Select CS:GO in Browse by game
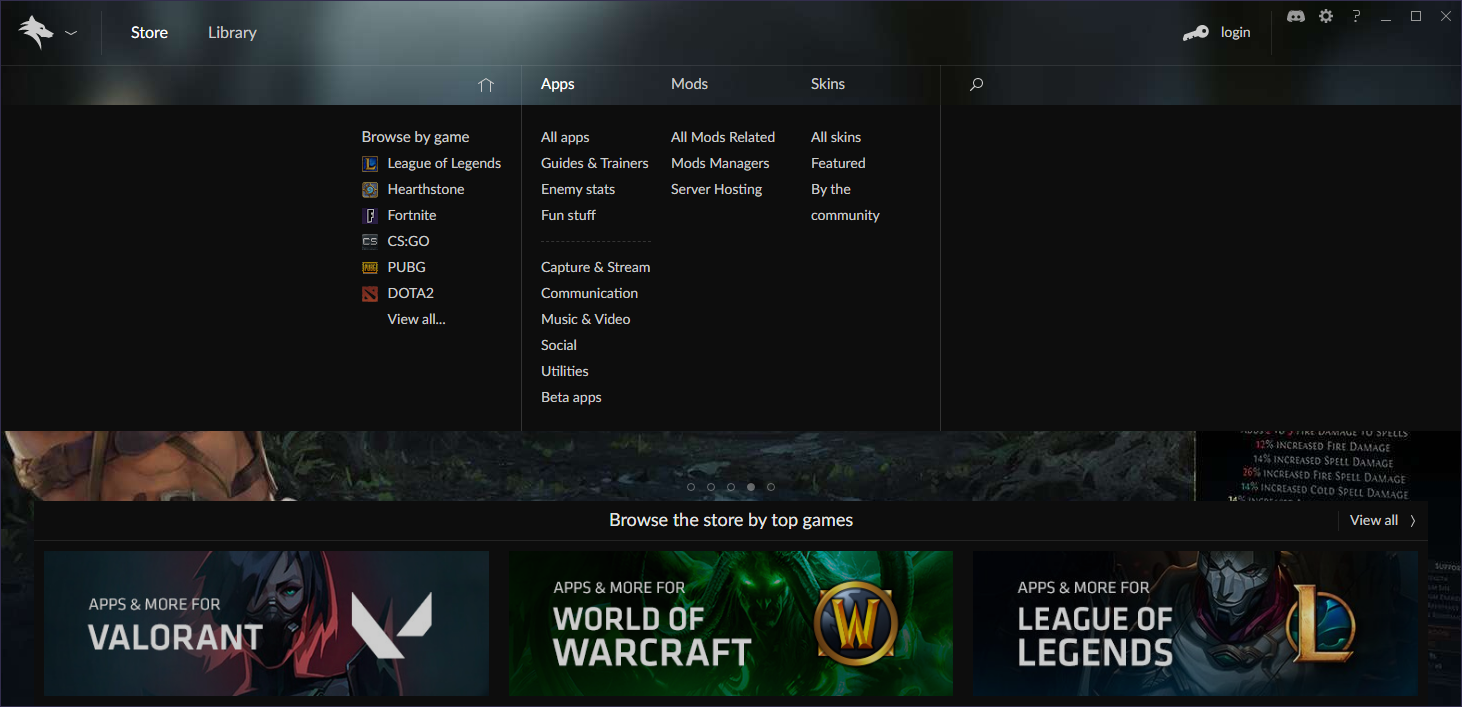Screen dimensions: 1462x707 tap(409, 241)
